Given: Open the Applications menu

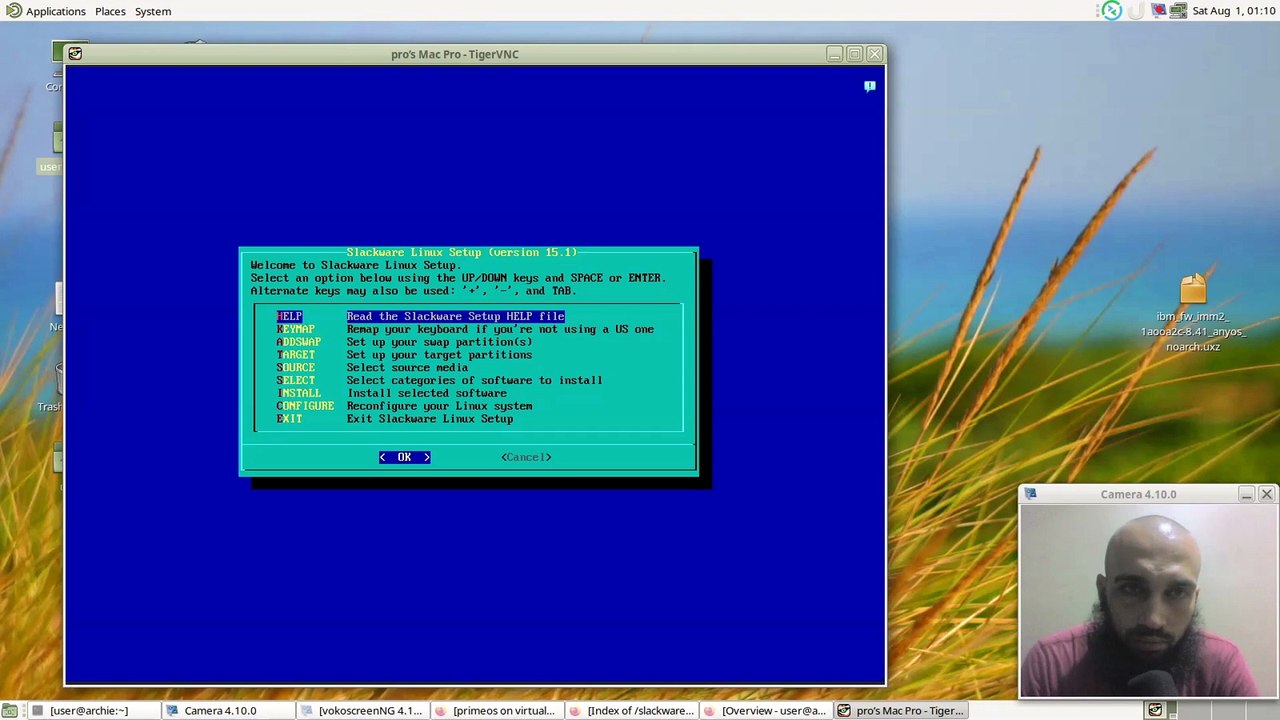Looking at the screenshot, I should [x=56, y=11].
